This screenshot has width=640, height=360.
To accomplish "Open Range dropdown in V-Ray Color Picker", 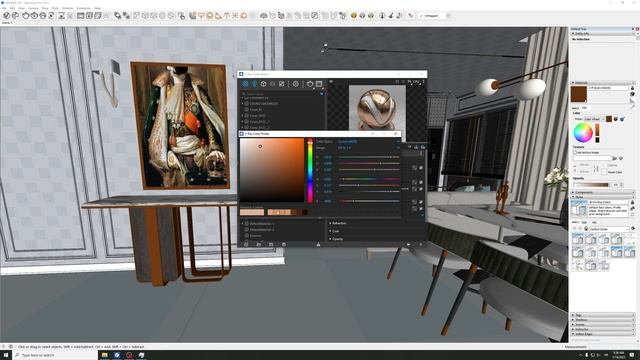I will [x=369, y=147].
